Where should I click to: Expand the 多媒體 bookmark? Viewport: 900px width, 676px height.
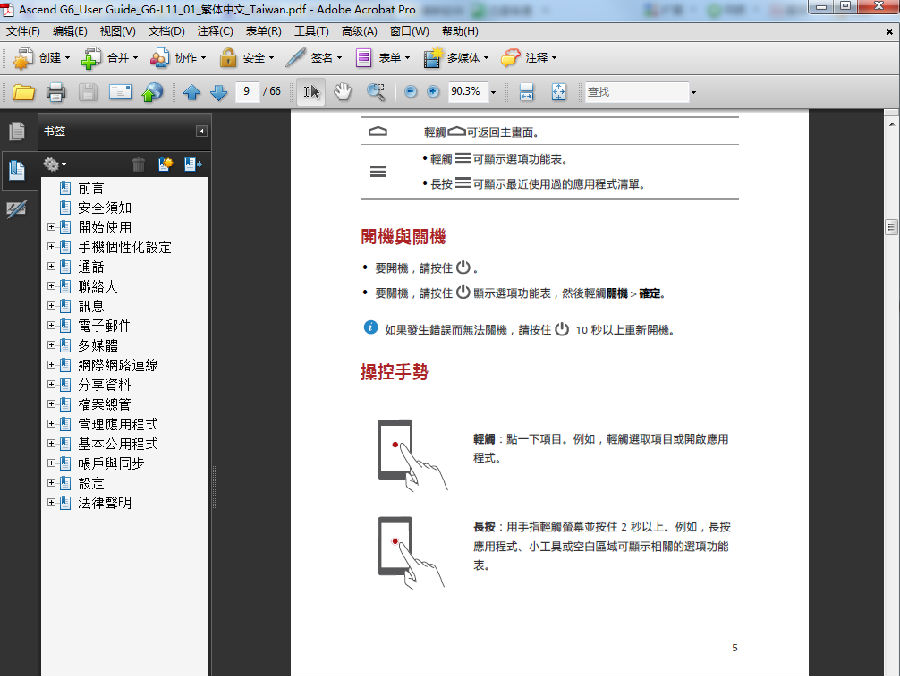[x=51, y=345]
